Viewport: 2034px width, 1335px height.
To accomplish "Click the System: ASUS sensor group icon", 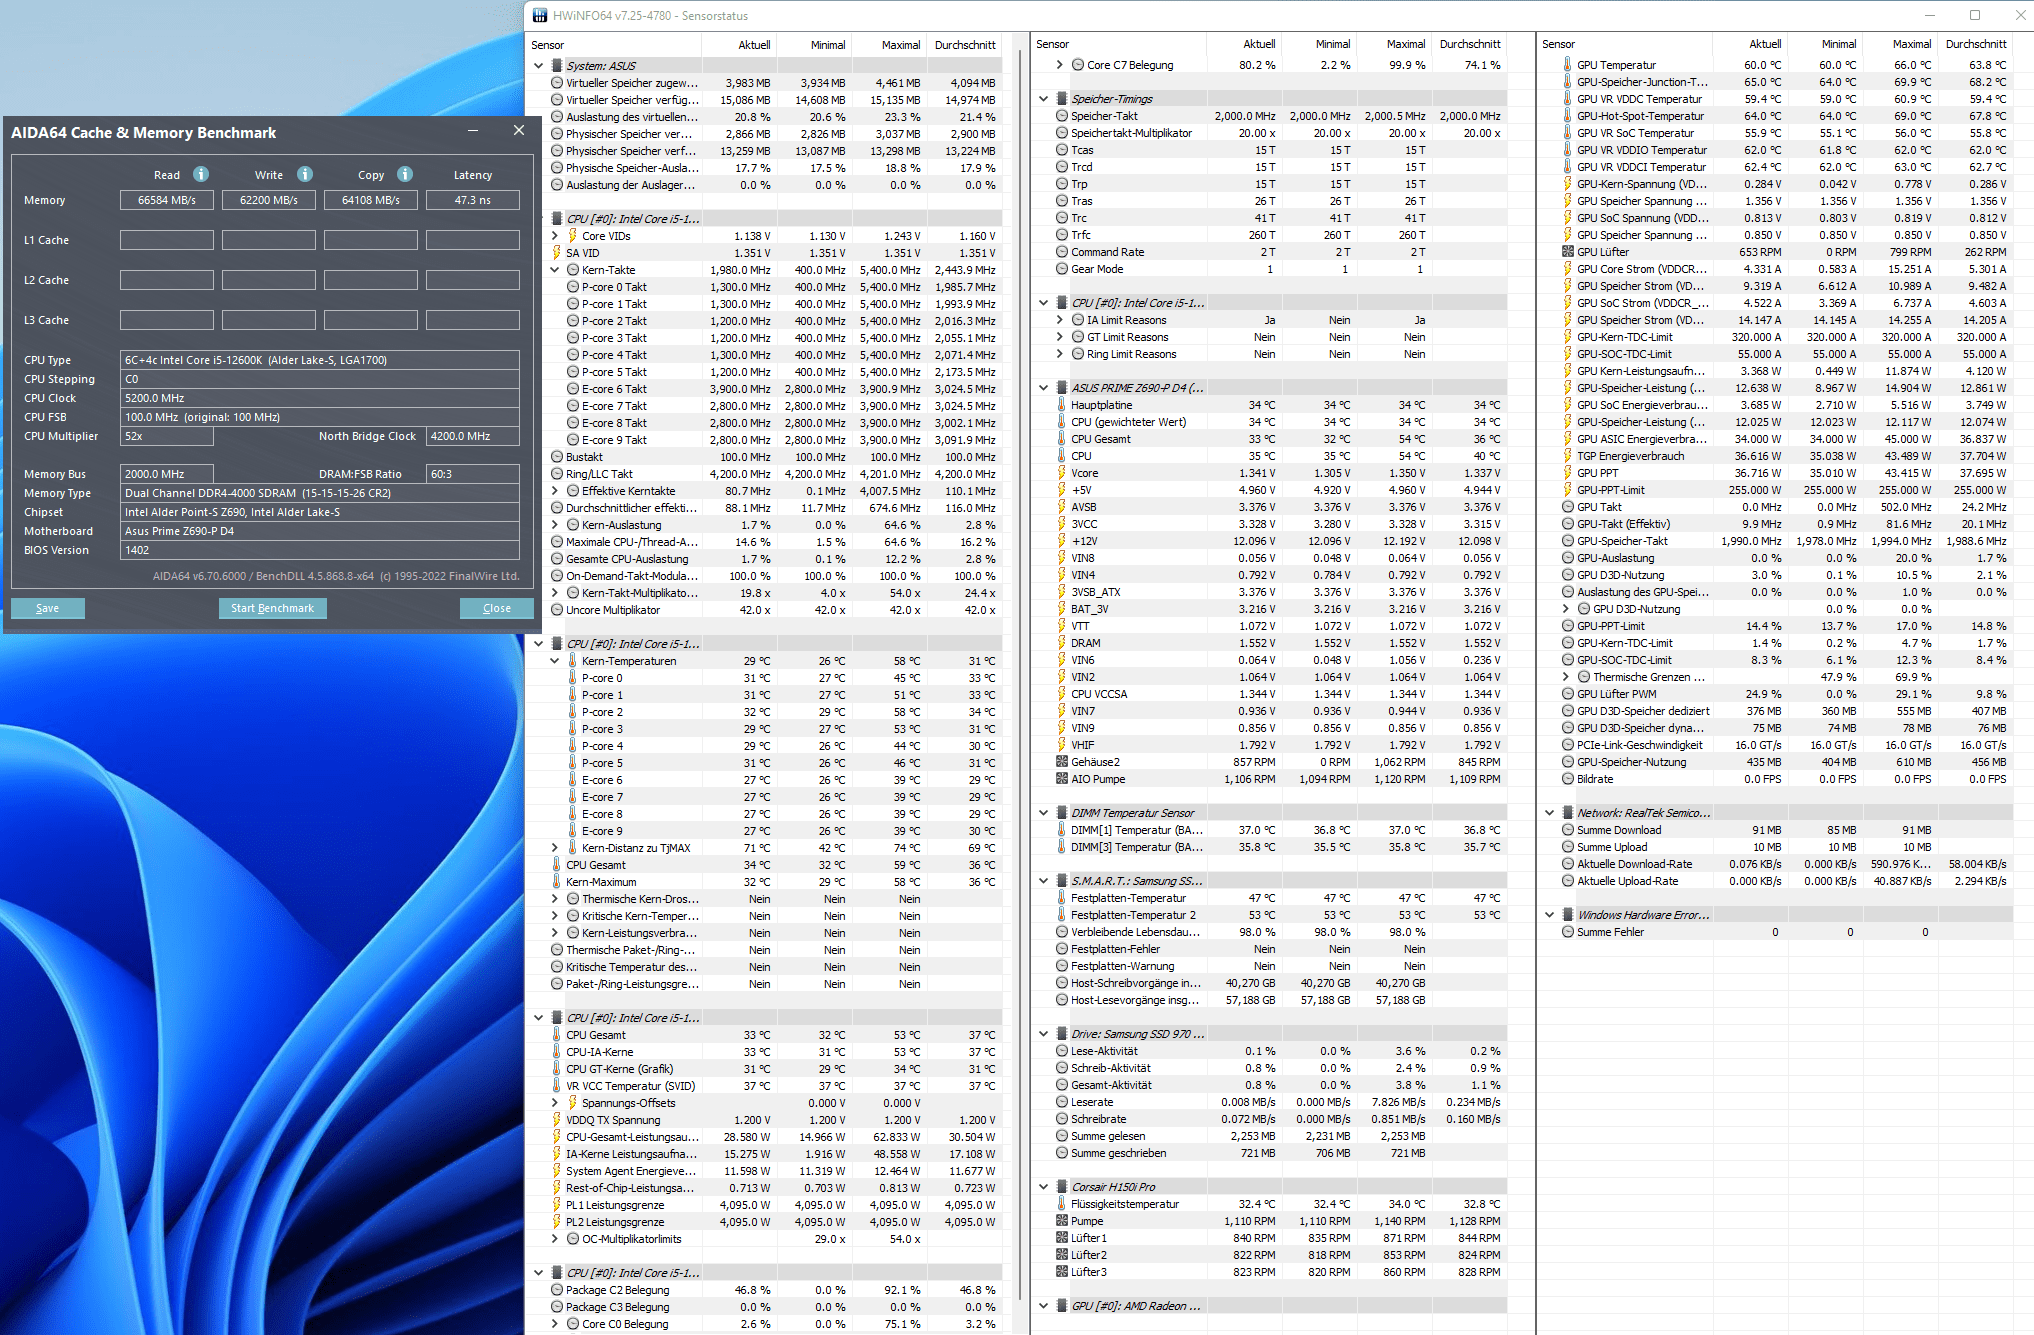I will 557,66.
